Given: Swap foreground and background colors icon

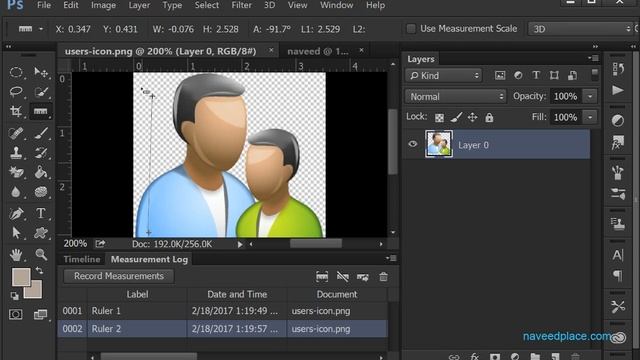Looking at the screenshot, I should click(x=39, y=270).
